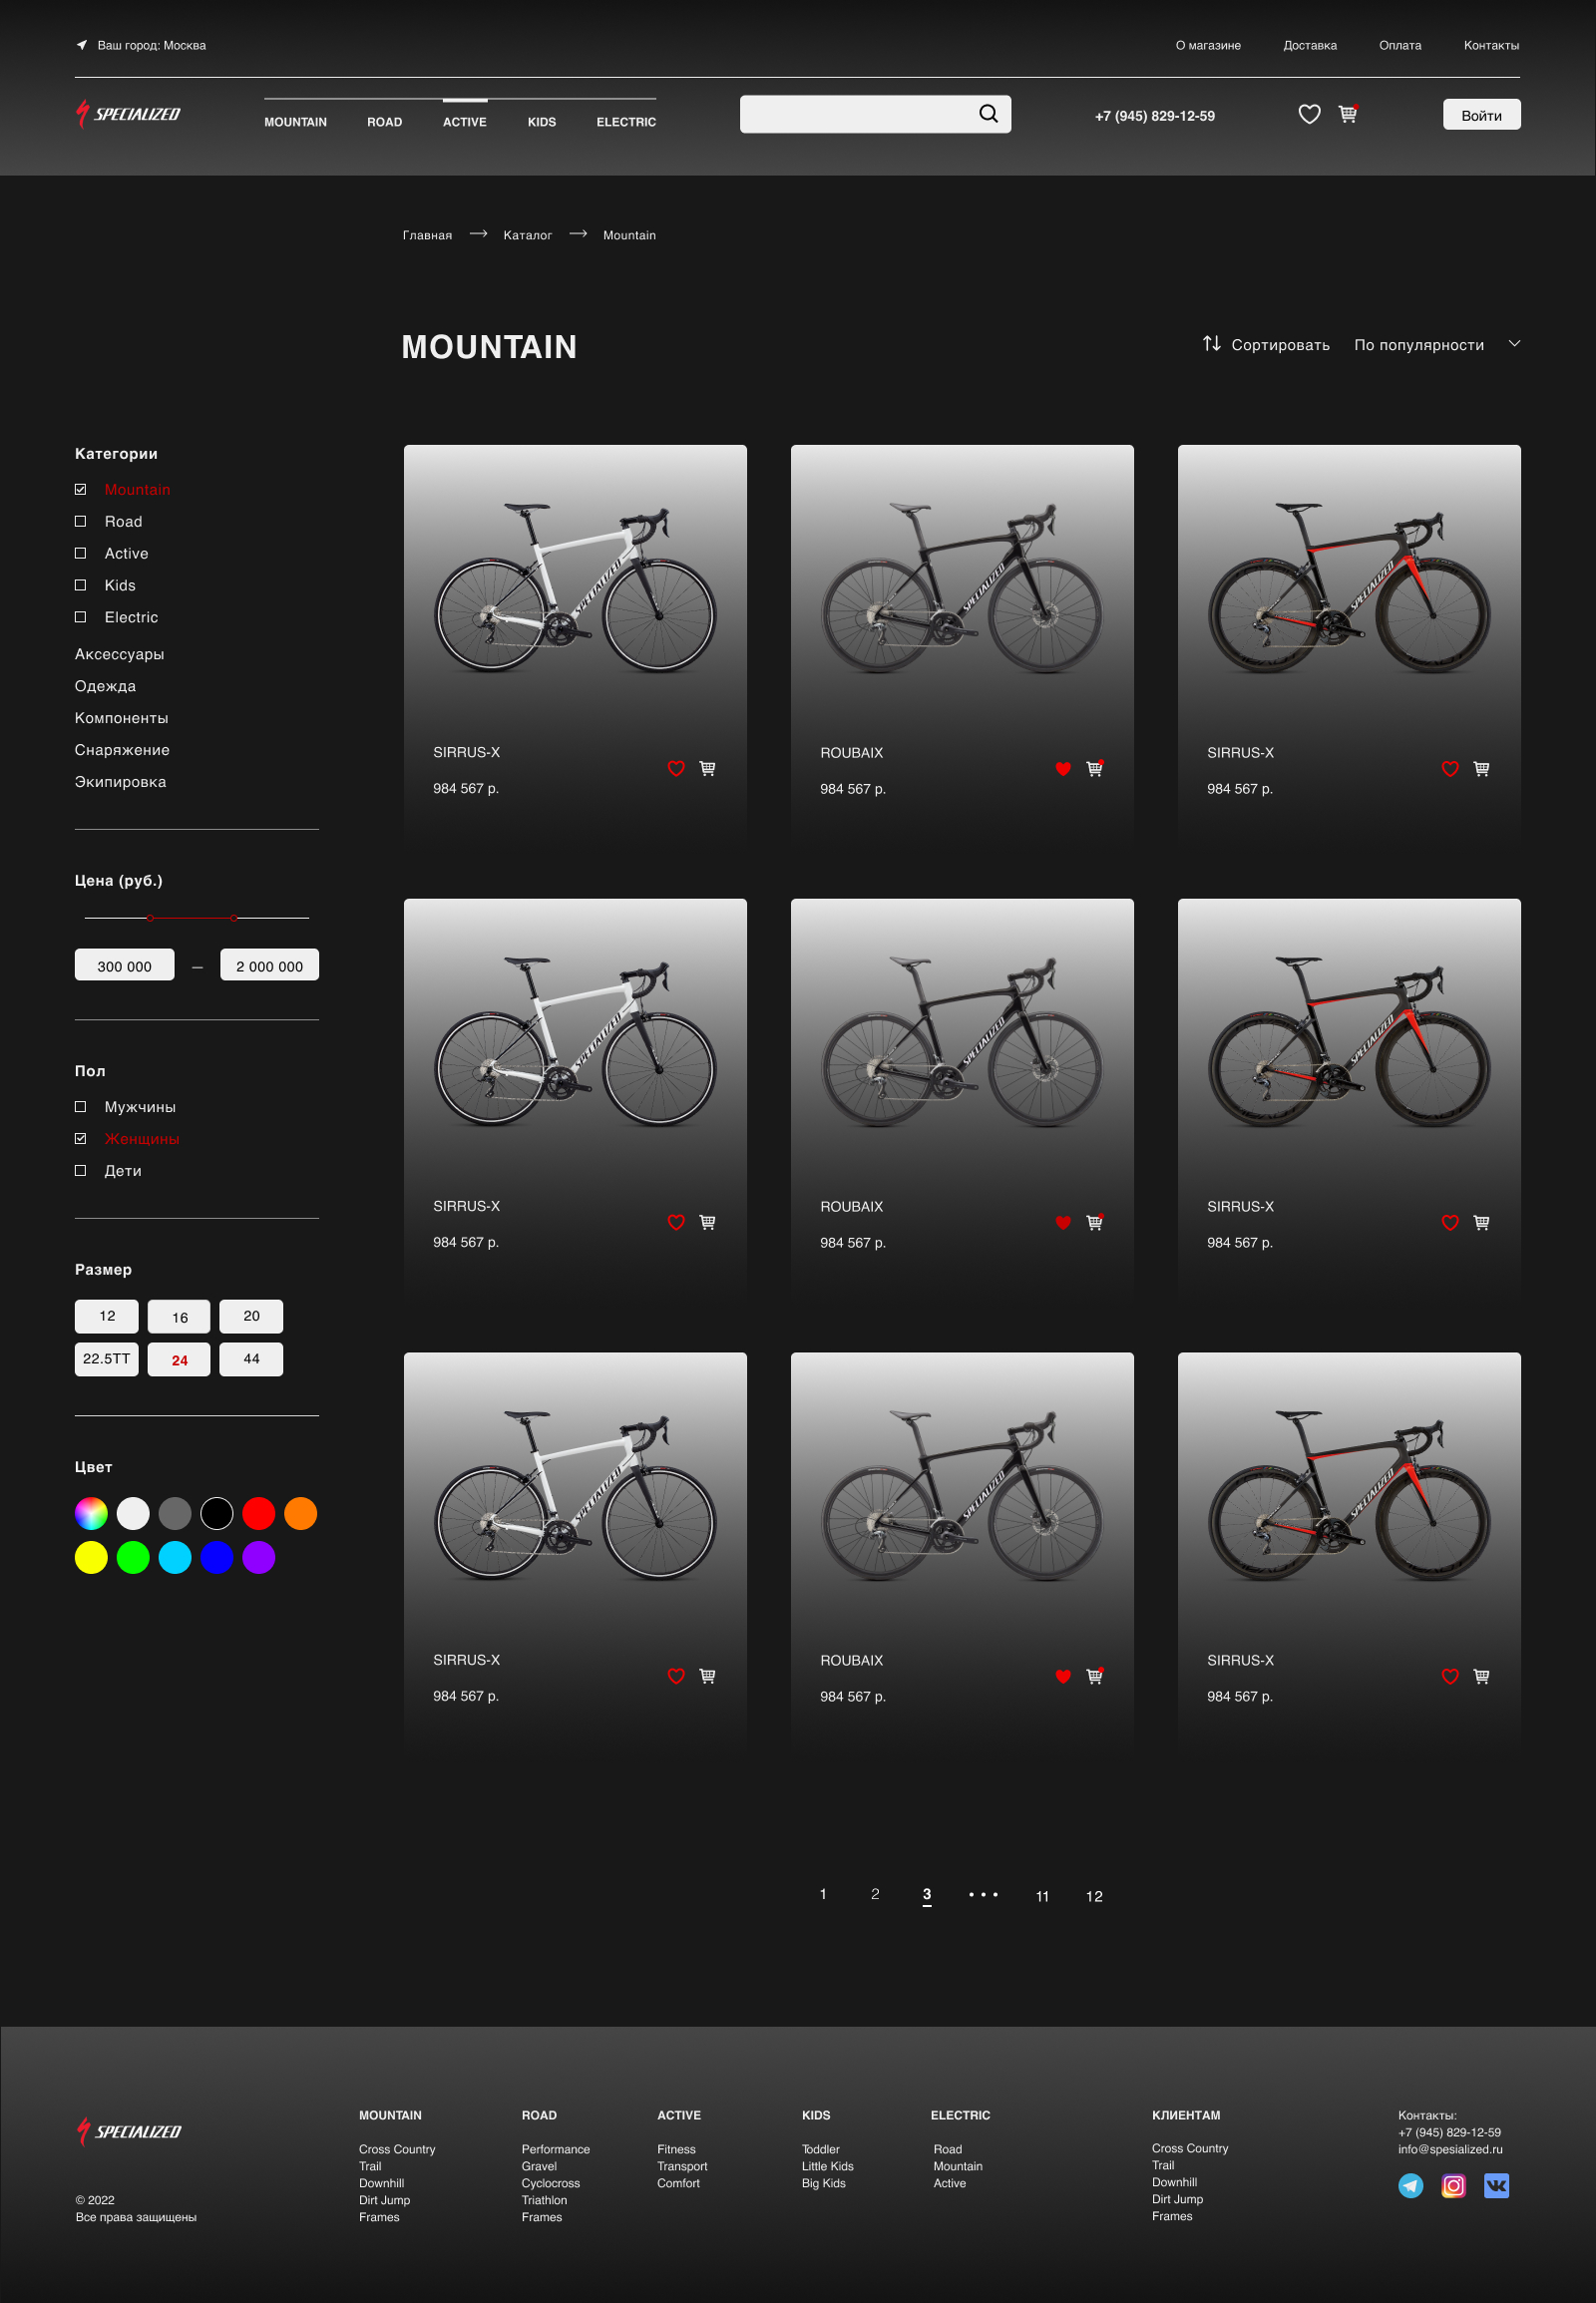Open the wishlist heart icon in the header
Screen dimensions: 1596x2303
(1309, 114)
